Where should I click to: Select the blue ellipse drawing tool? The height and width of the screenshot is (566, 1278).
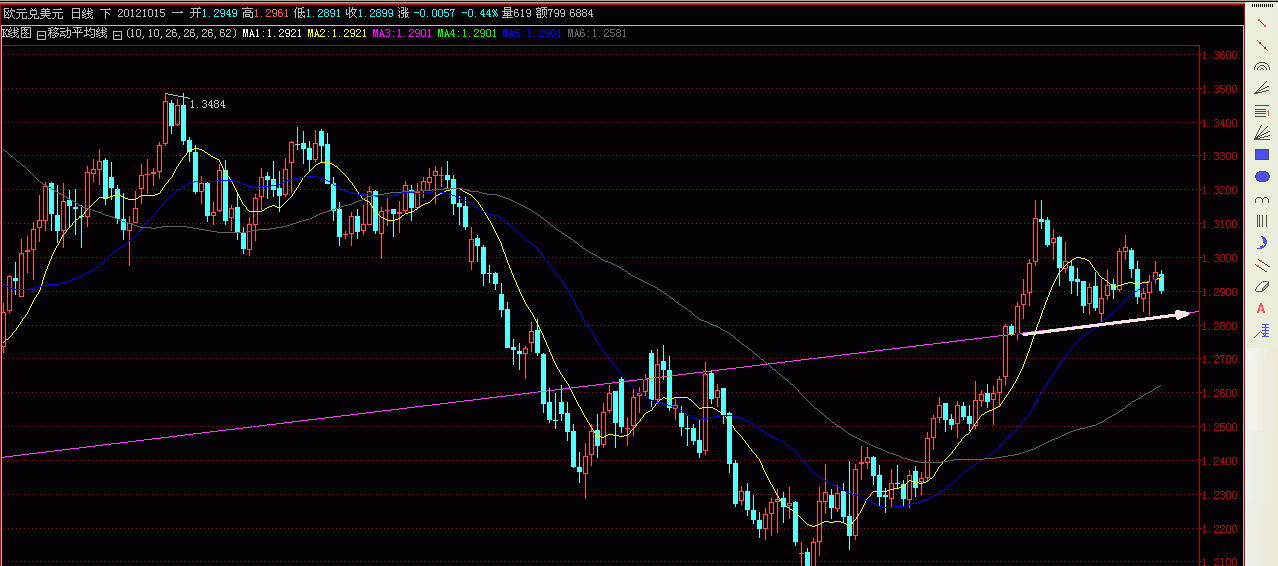(1261, 177)
